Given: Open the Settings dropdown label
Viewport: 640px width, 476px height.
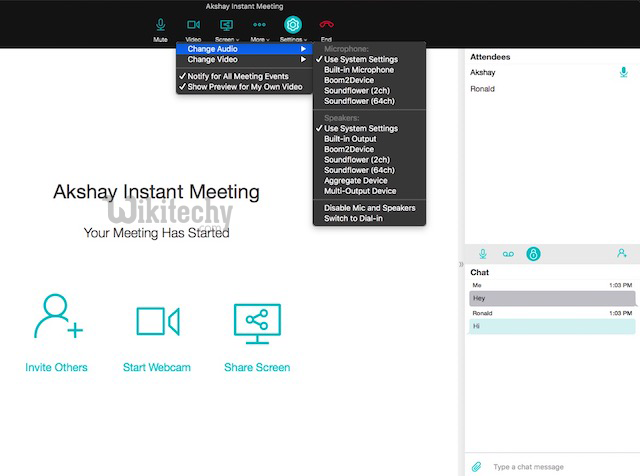Looking at the screenshot, I should 293,40.
